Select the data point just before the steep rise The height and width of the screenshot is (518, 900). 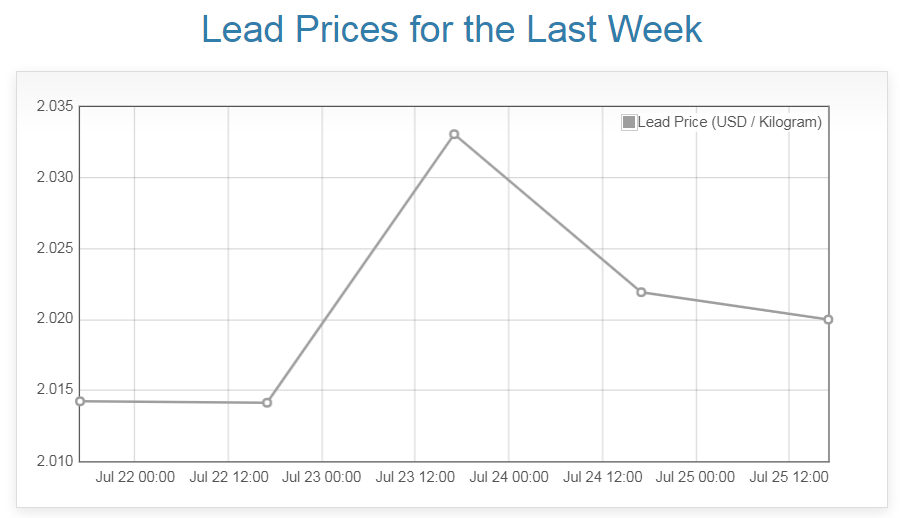pyautogui.click(x=267, y=403)
